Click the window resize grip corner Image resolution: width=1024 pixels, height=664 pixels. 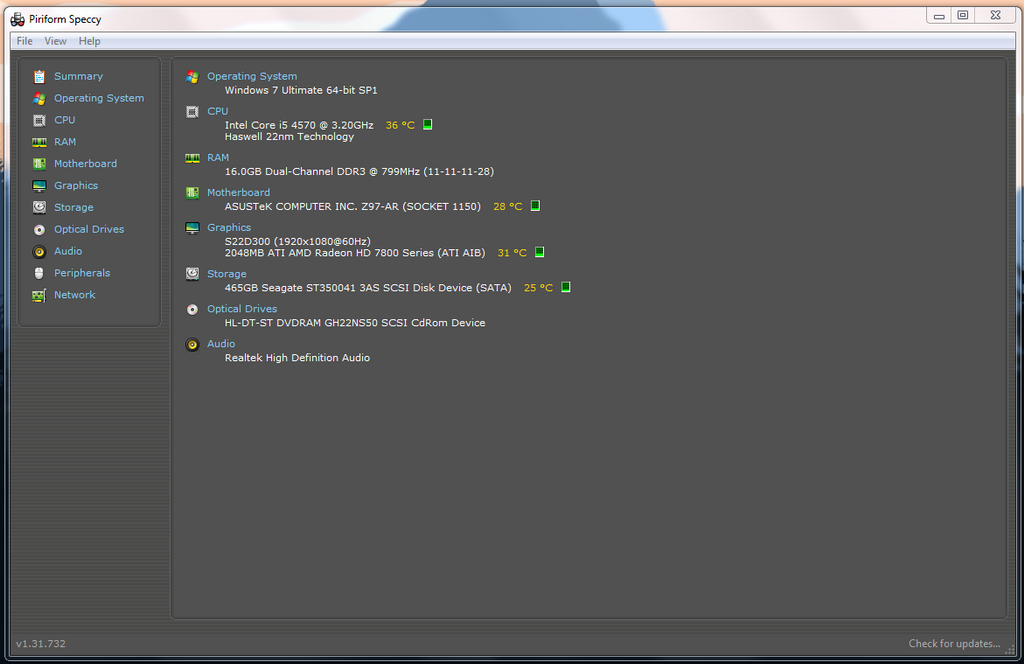click(x=1010, y=649)
